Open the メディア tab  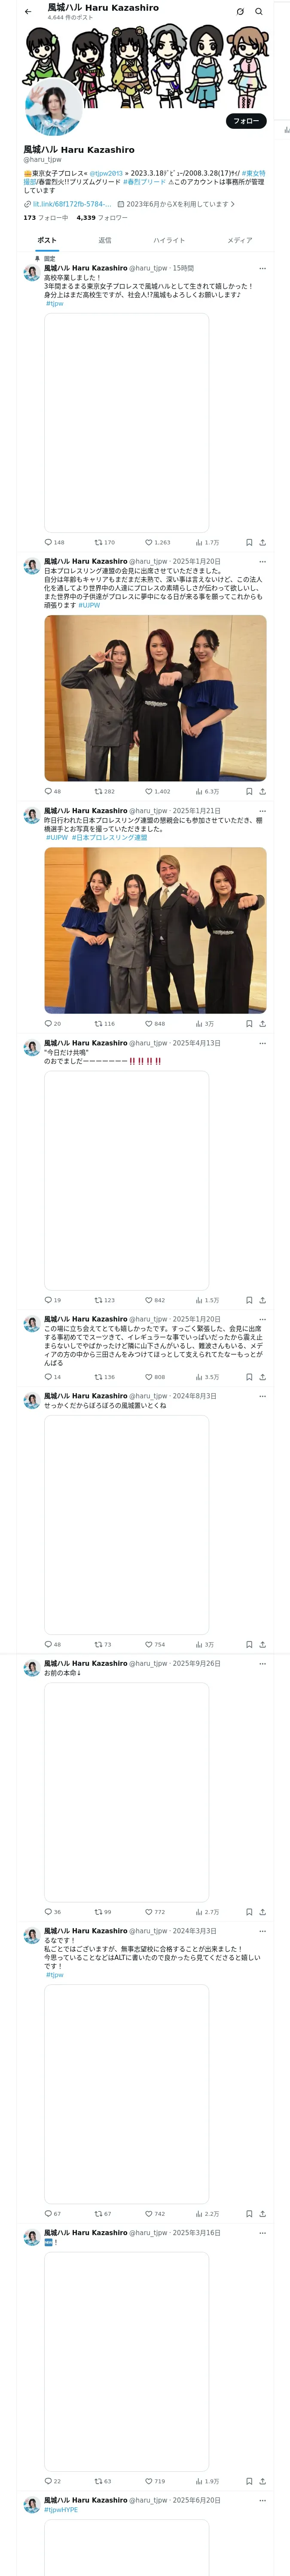pos(240,240)
